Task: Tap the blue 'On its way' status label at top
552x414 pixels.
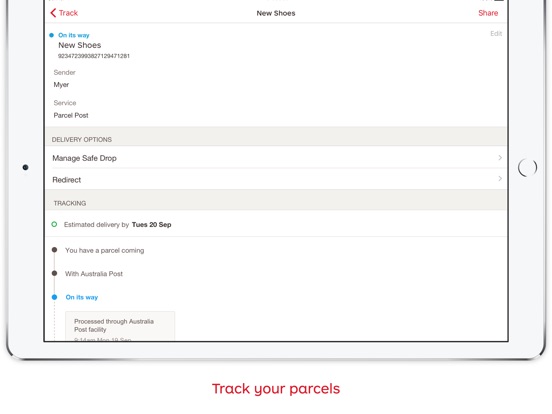Action: point(74,35)
